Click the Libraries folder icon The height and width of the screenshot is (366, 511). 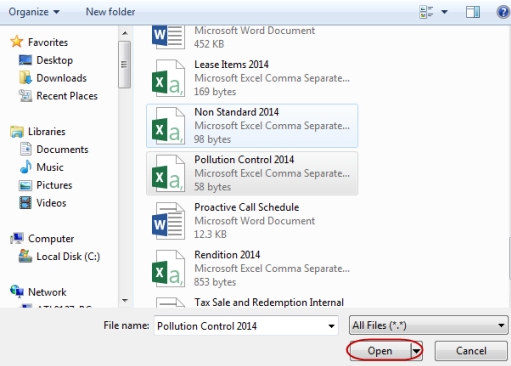tap(17, 132)
